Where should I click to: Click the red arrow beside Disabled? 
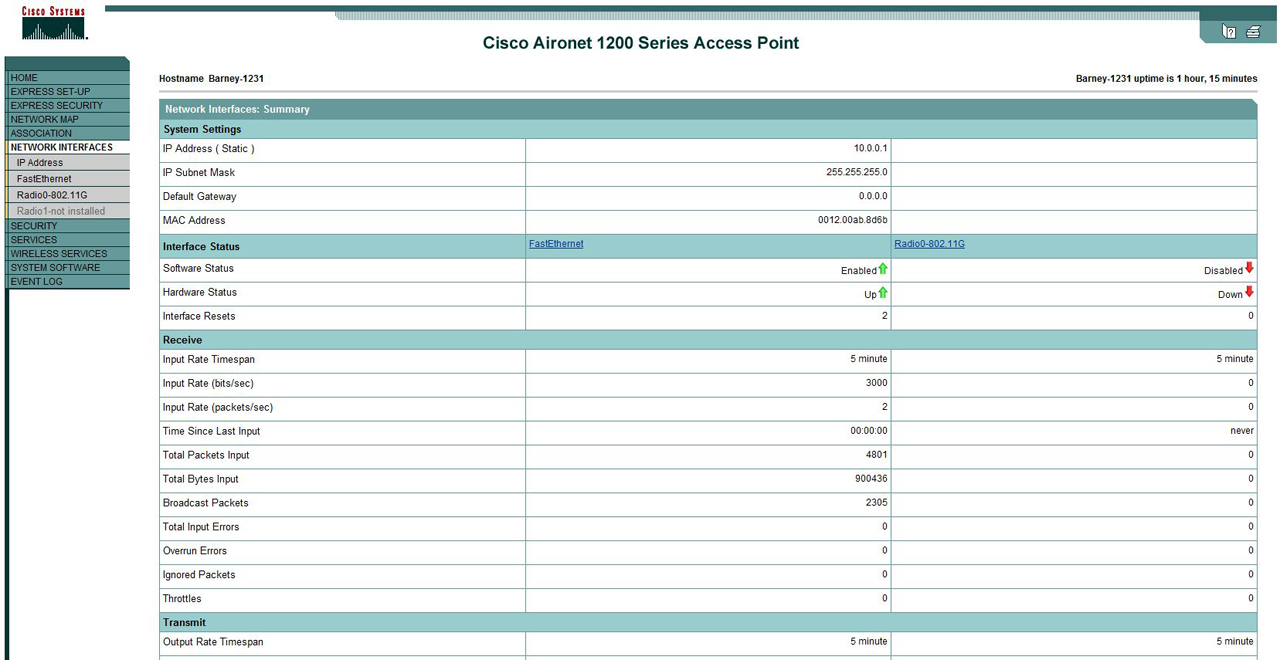(1249, 269)
